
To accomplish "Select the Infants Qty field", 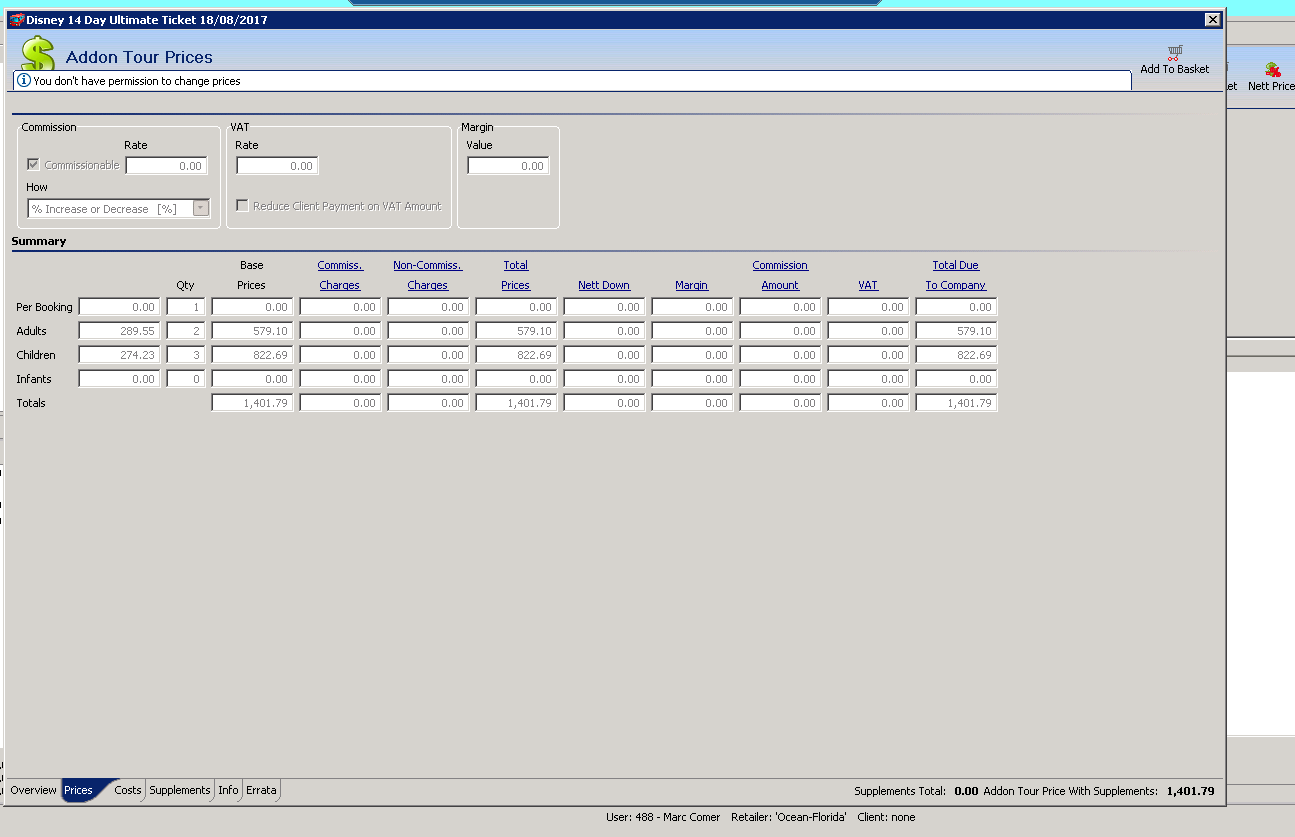I will click(186, 379).
